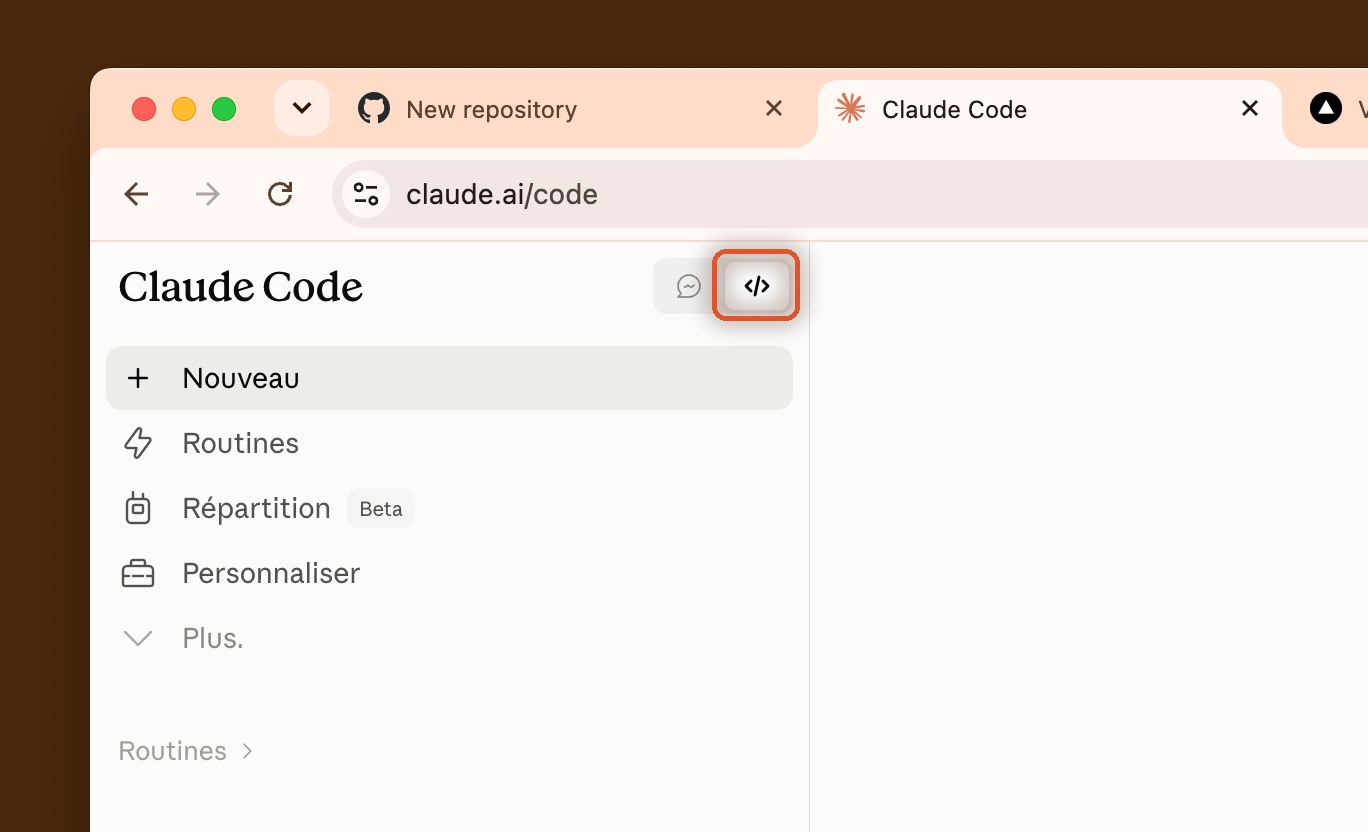Viewport: 1368px width, 832px height.
Task: Go back with the browser back arrow
Action: (x=136, y=194)
